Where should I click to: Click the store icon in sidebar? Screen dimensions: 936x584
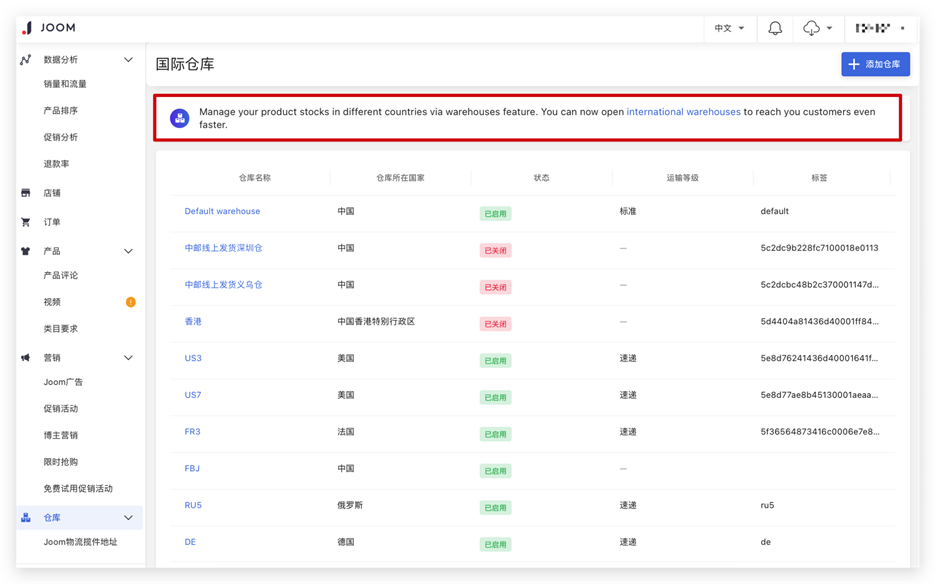(x=26, y=193)
